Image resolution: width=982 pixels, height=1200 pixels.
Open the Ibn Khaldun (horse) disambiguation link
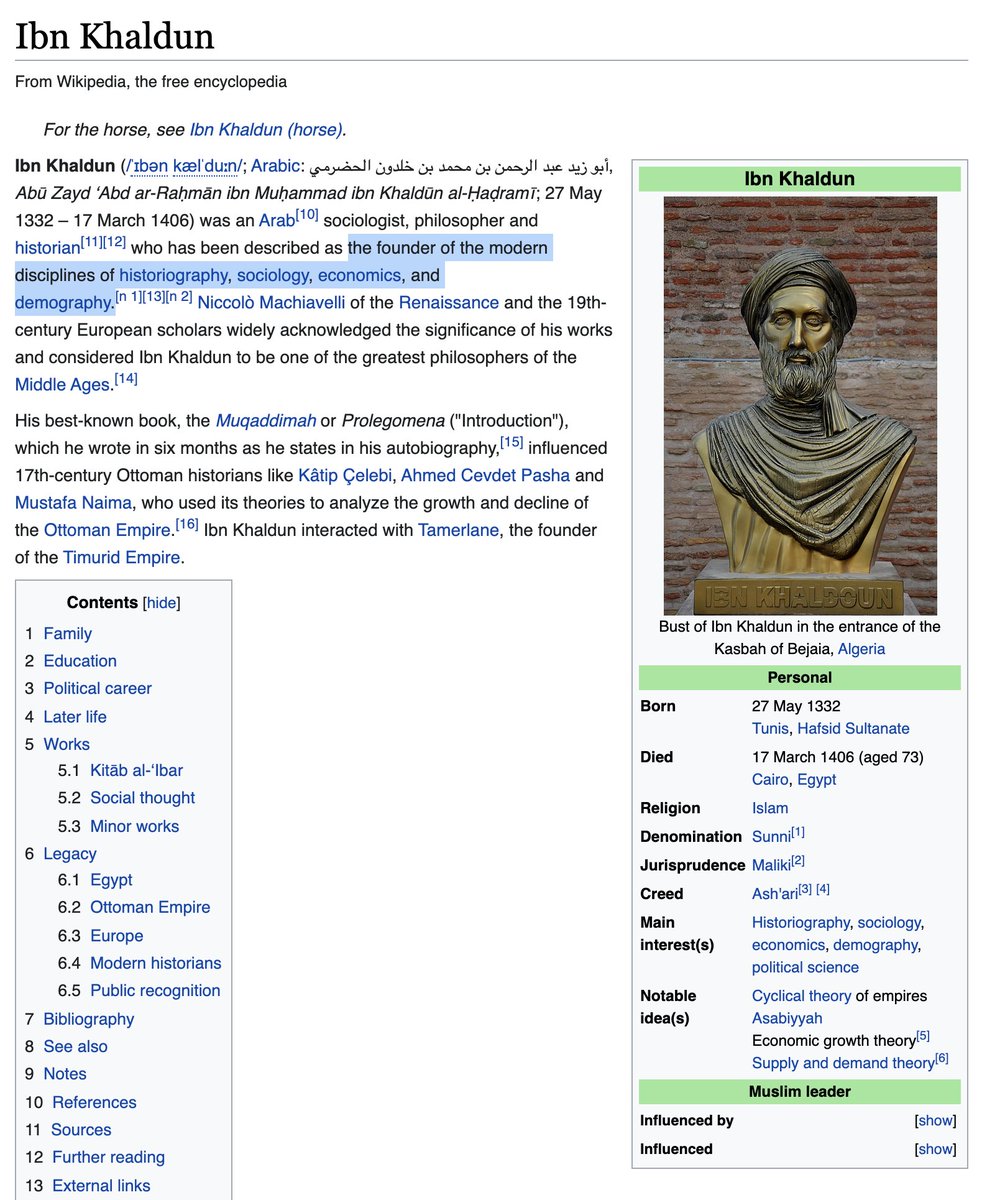(266, 129)
